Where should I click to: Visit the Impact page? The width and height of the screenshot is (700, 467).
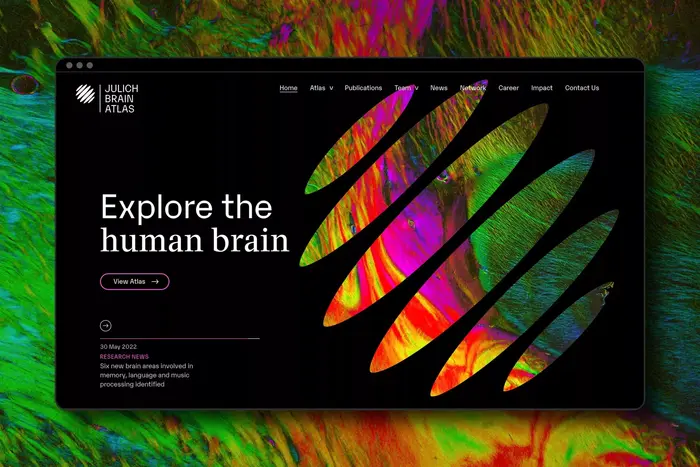coord(542,88)
